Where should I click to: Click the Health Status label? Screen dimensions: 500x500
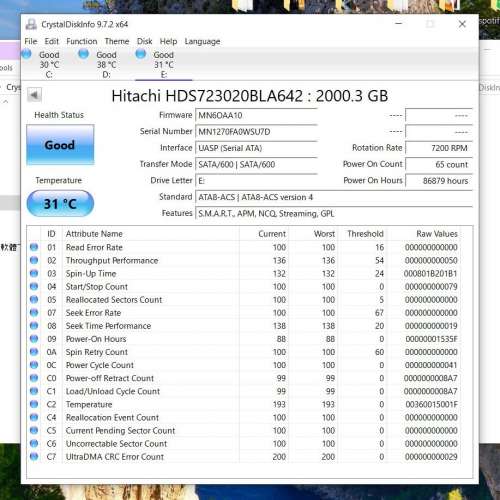pyautogui.click(x=59, y=115)
